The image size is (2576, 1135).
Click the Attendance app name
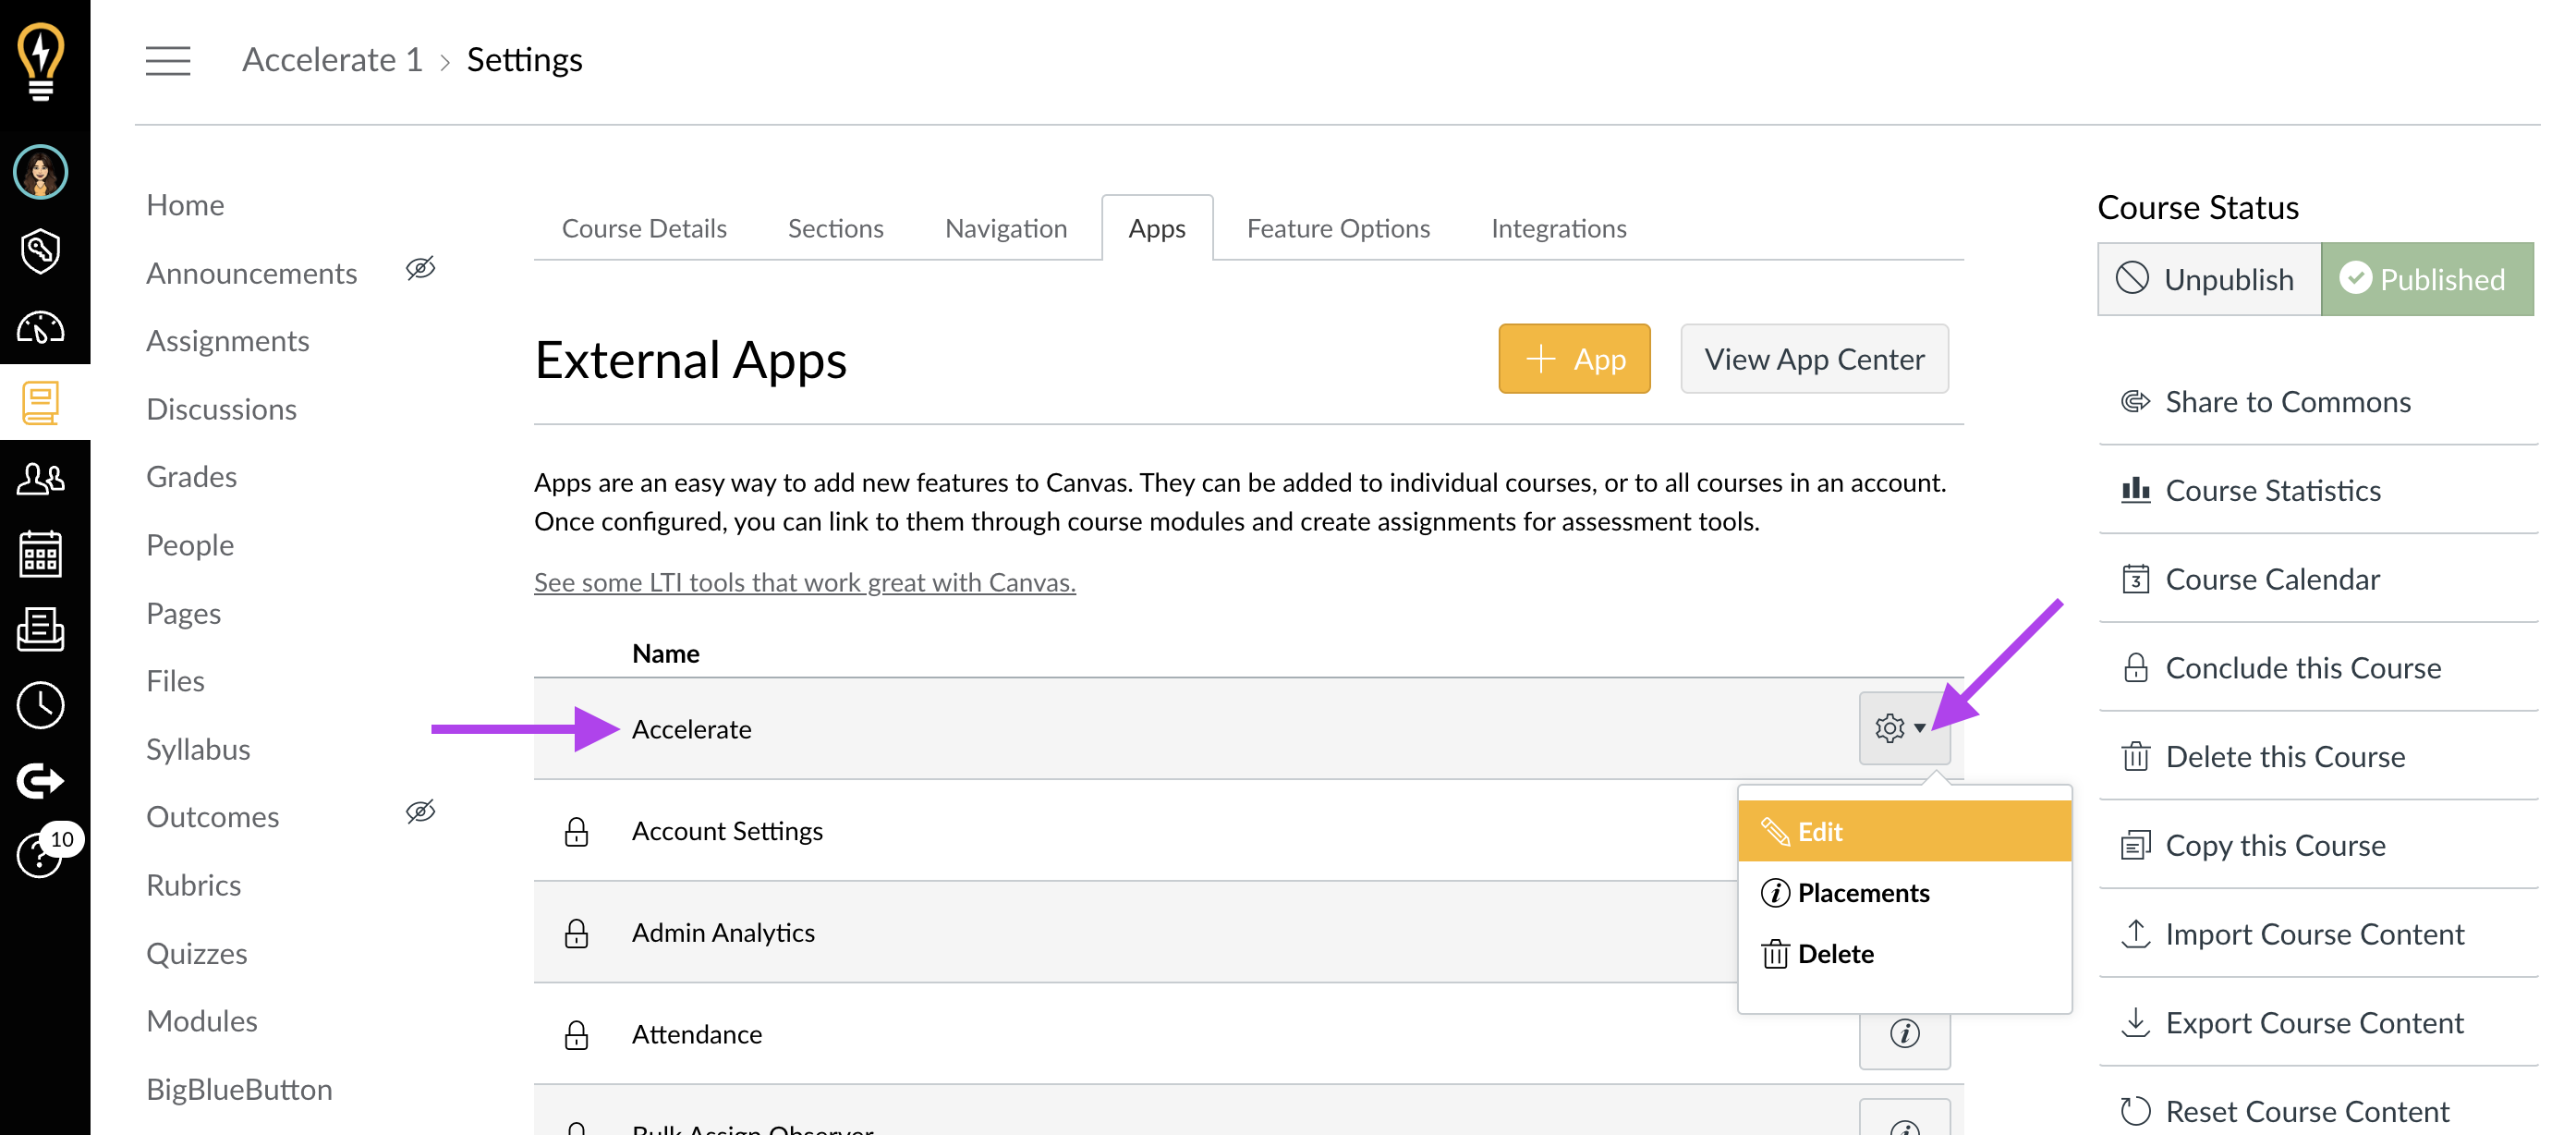click(x=697, y=1033)
